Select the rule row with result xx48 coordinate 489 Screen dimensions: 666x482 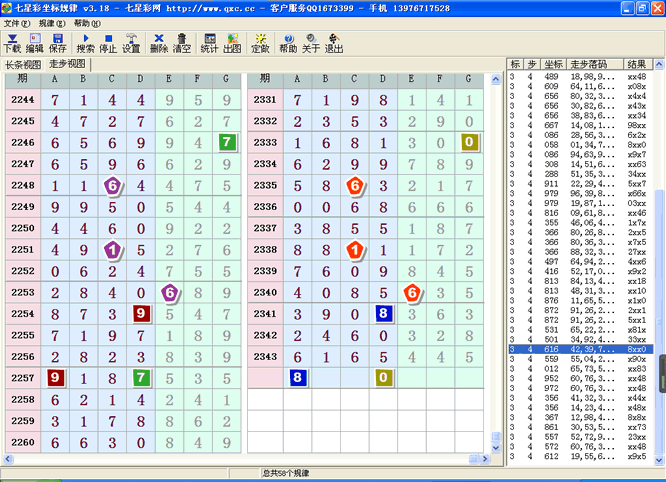pyautogui.click(x=580, y=76)
